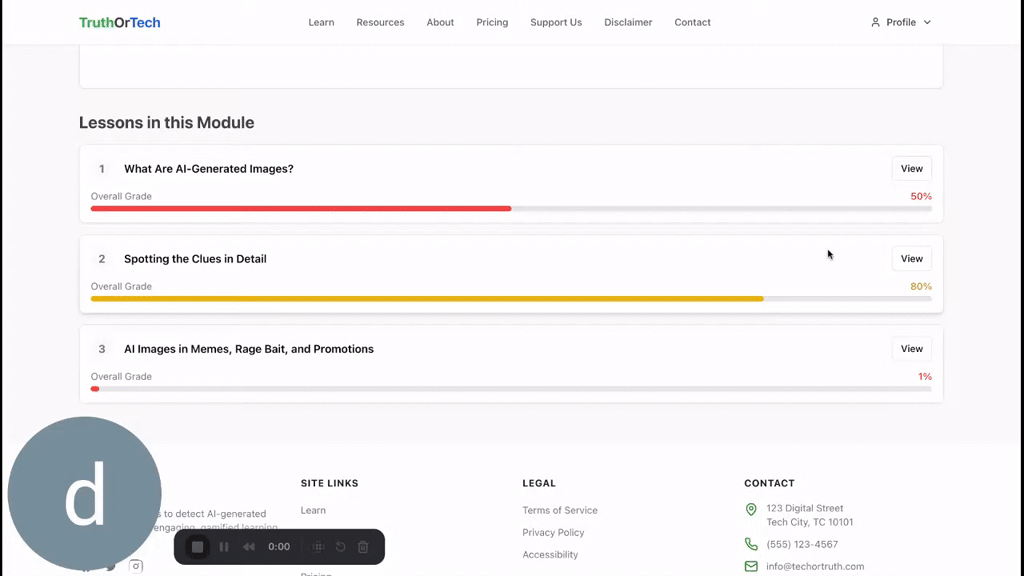Click the Learn link under Site Links
Screen dimensions: 1024x576
(313, 510)
